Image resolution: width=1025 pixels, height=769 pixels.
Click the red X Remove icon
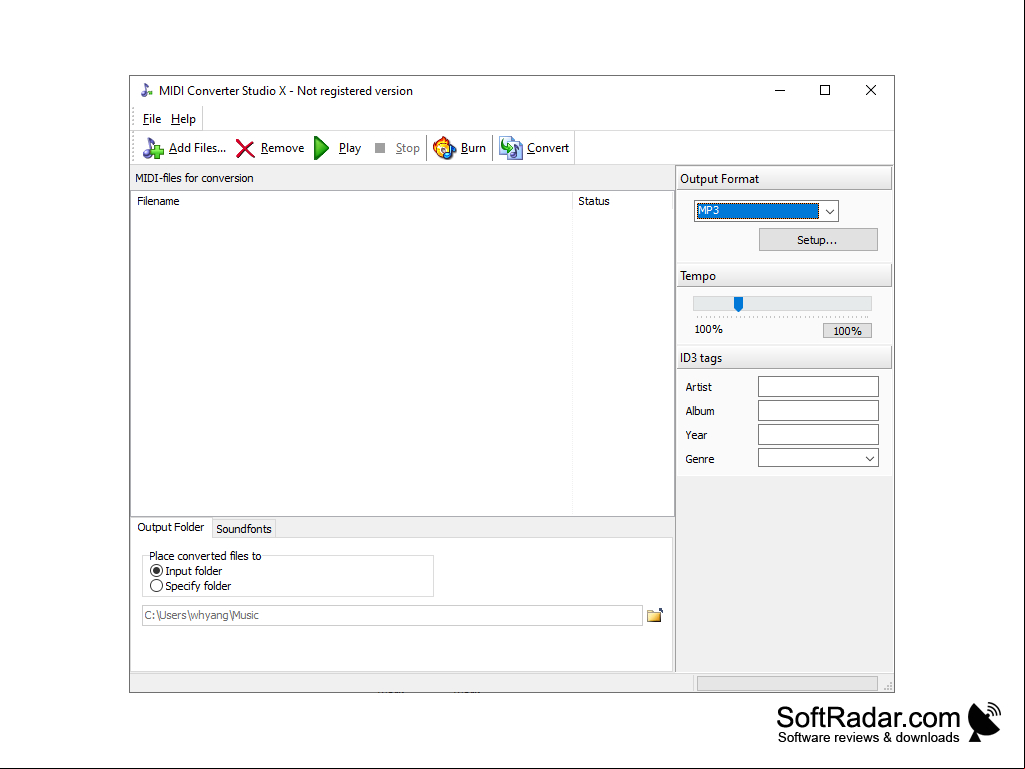[x=245, y=148]
